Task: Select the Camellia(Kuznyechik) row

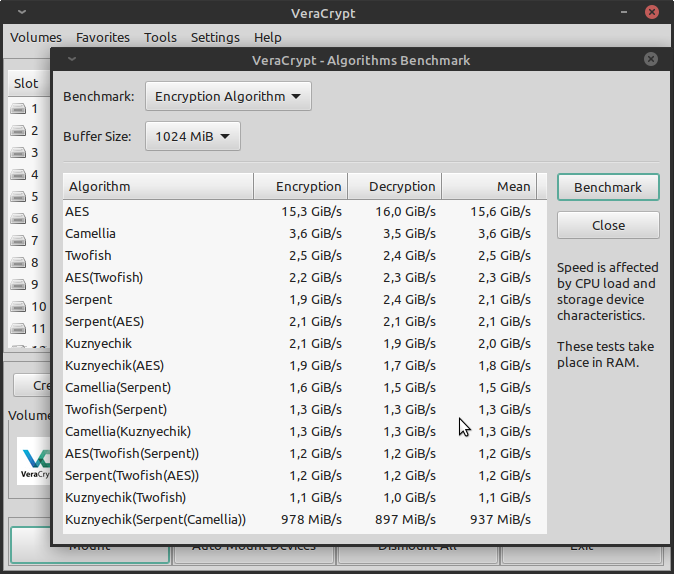Action: [305, 432]
